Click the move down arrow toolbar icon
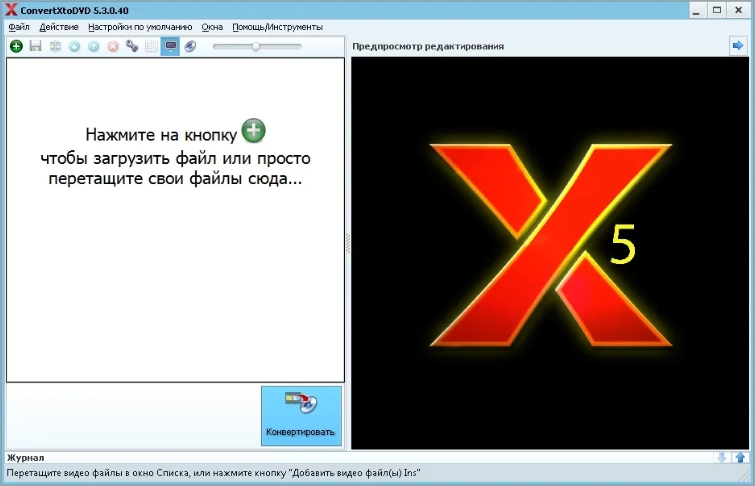 click(x=74, y=46)
